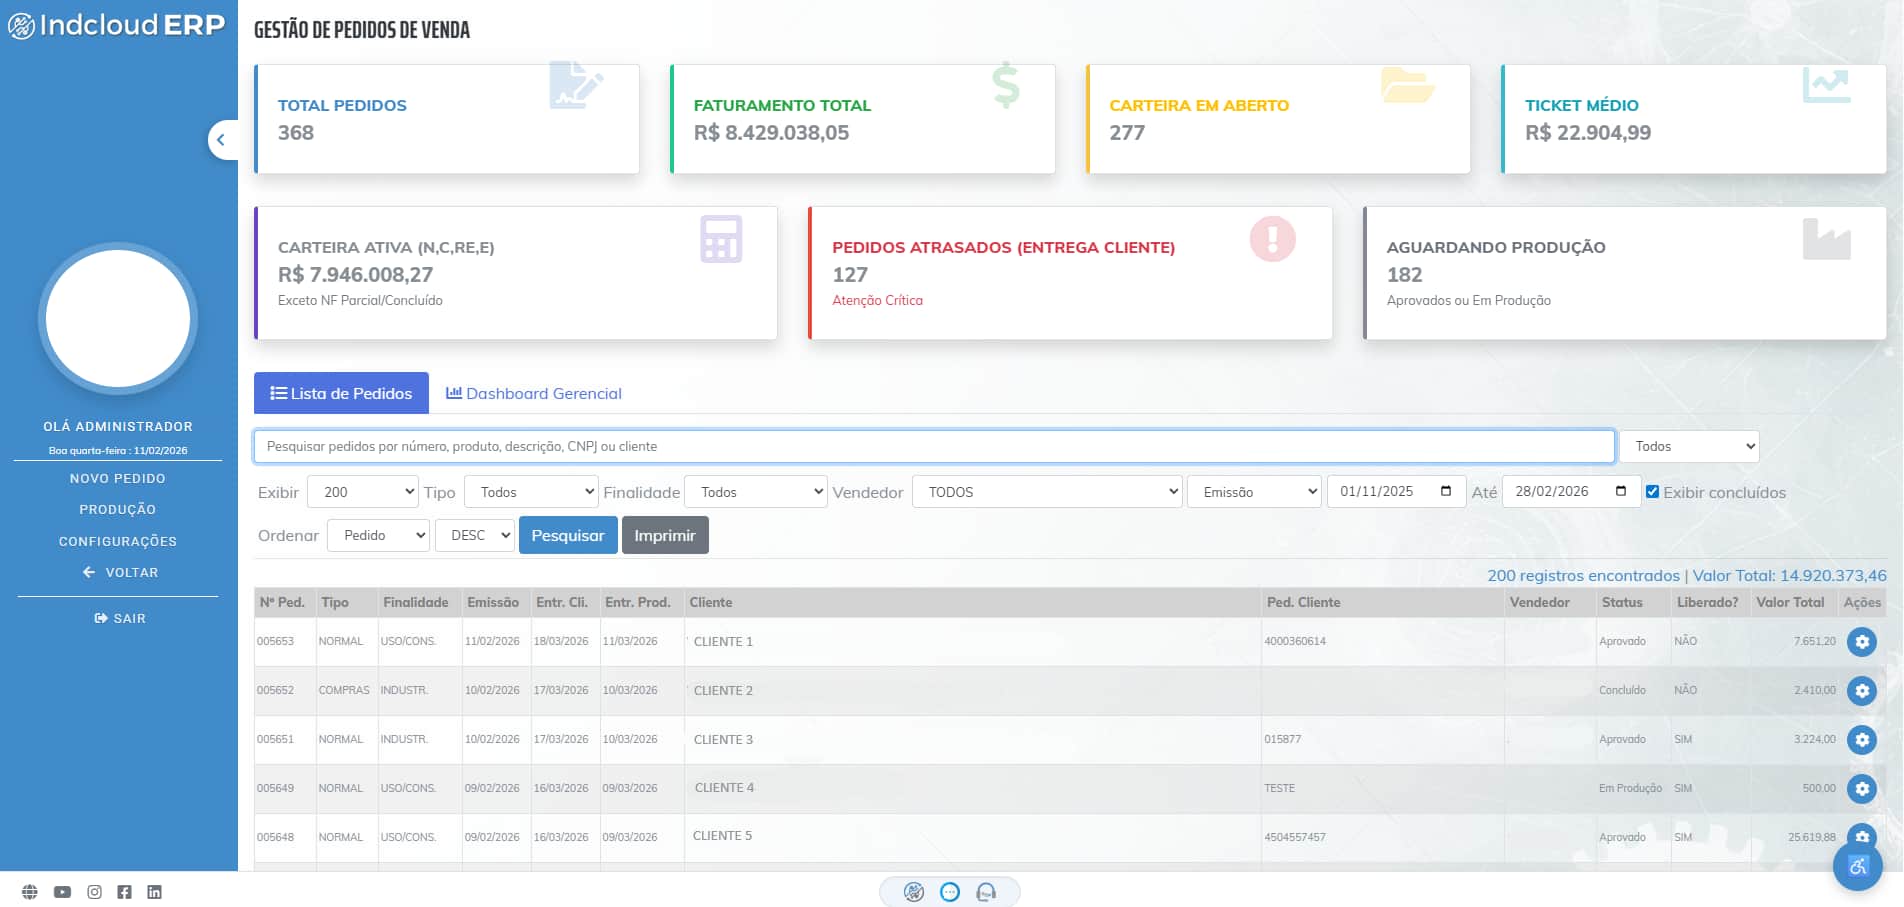Focus the order search input field
The width and height of the screenshot is (1904, 907).
click(x=934, y=446)
